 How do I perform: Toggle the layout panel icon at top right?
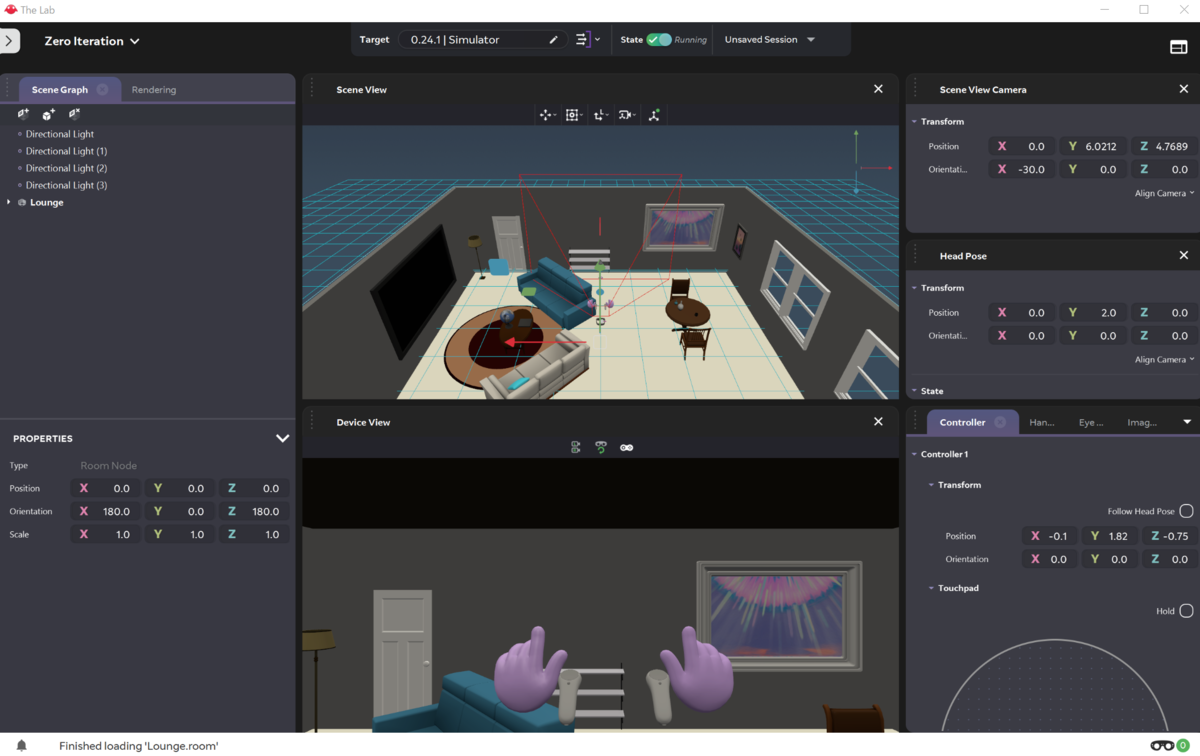click(1179, 47)
